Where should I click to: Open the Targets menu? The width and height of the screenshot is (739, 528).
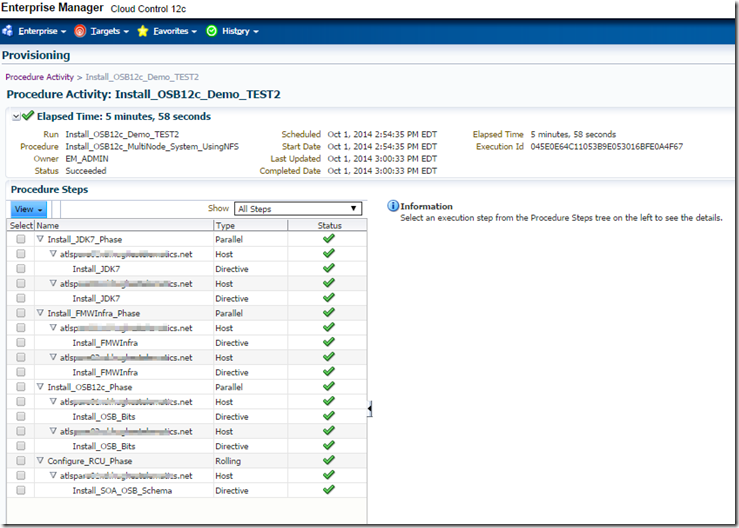click(109, 31)
